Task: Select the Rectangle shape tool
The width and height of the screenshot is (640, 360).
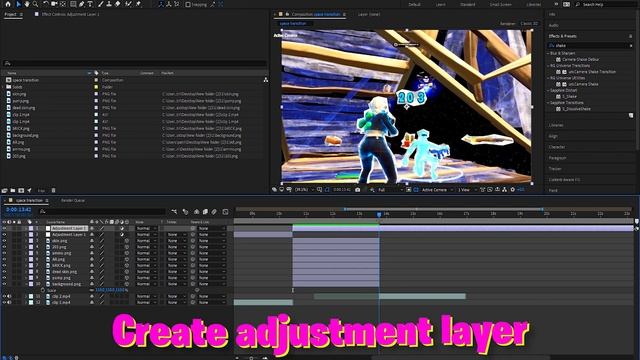Action: tap(73, 4)
